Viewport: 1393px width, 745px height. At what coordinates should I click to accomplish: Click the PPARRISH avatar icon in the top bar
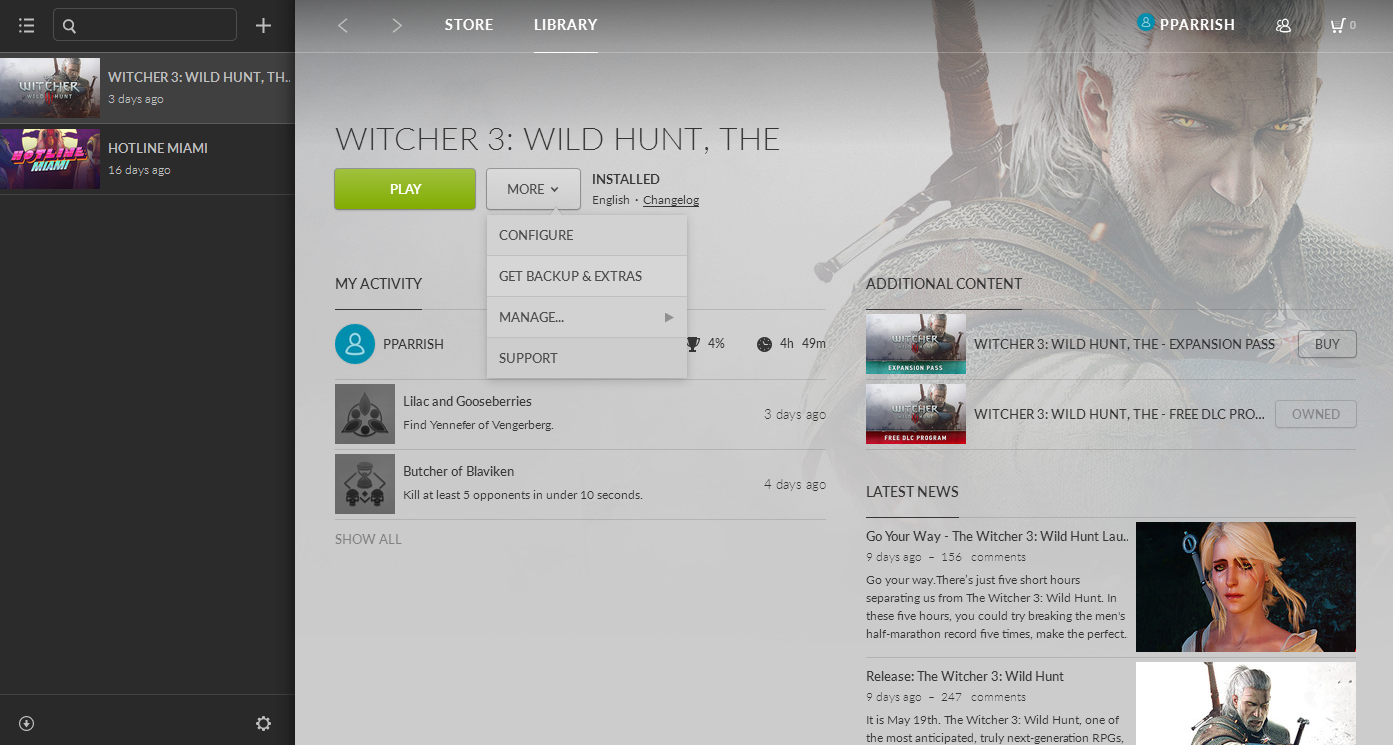point(1146,23)
